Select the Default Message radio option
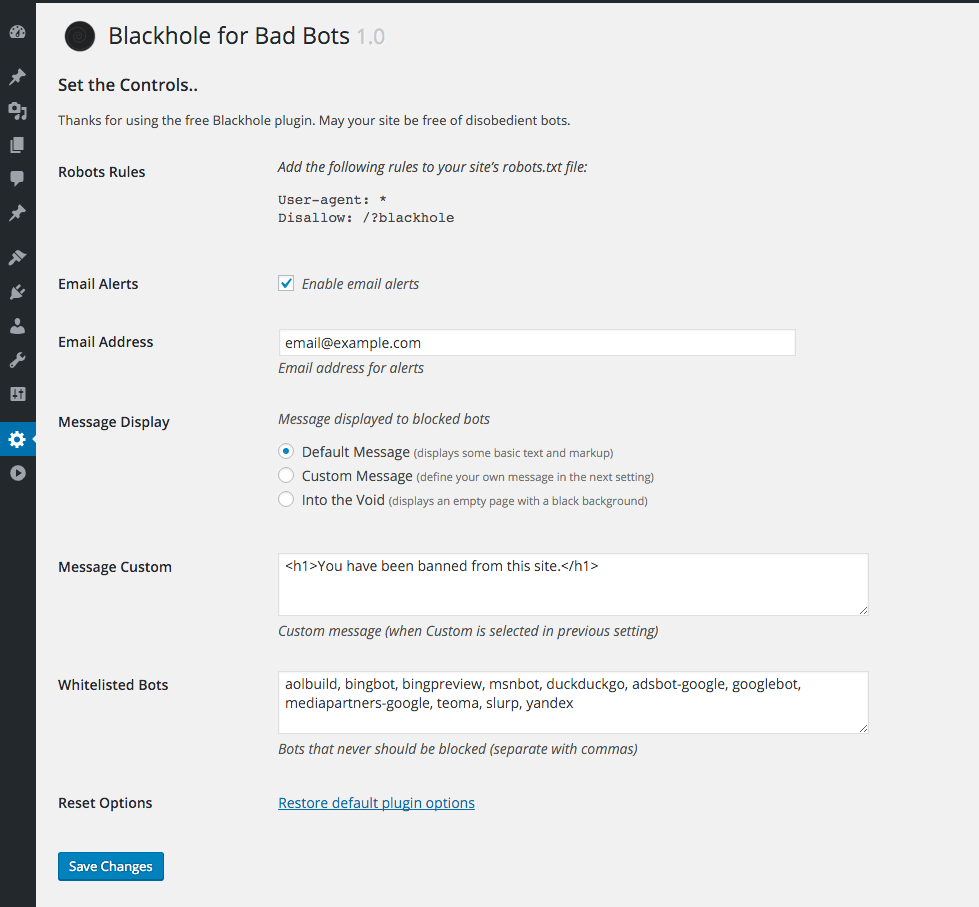 [286, 452]
